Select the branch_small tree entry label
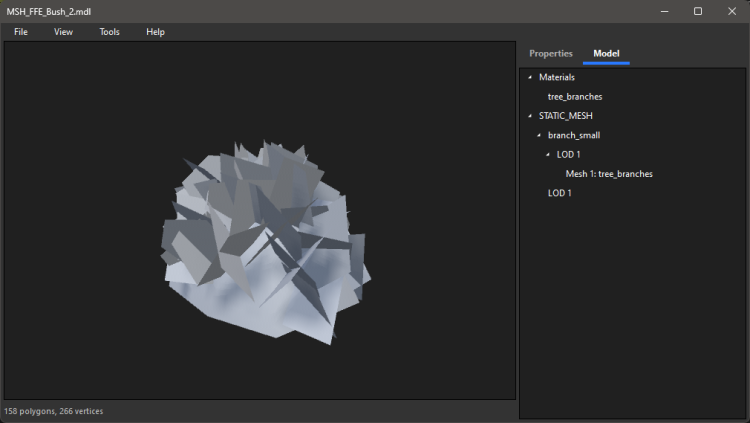The width and height of the screenshot is (750, 423). (574, 135)
